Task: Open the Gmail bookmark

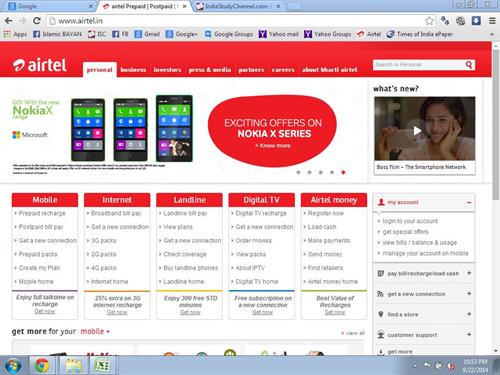Action: coord(147,34)
